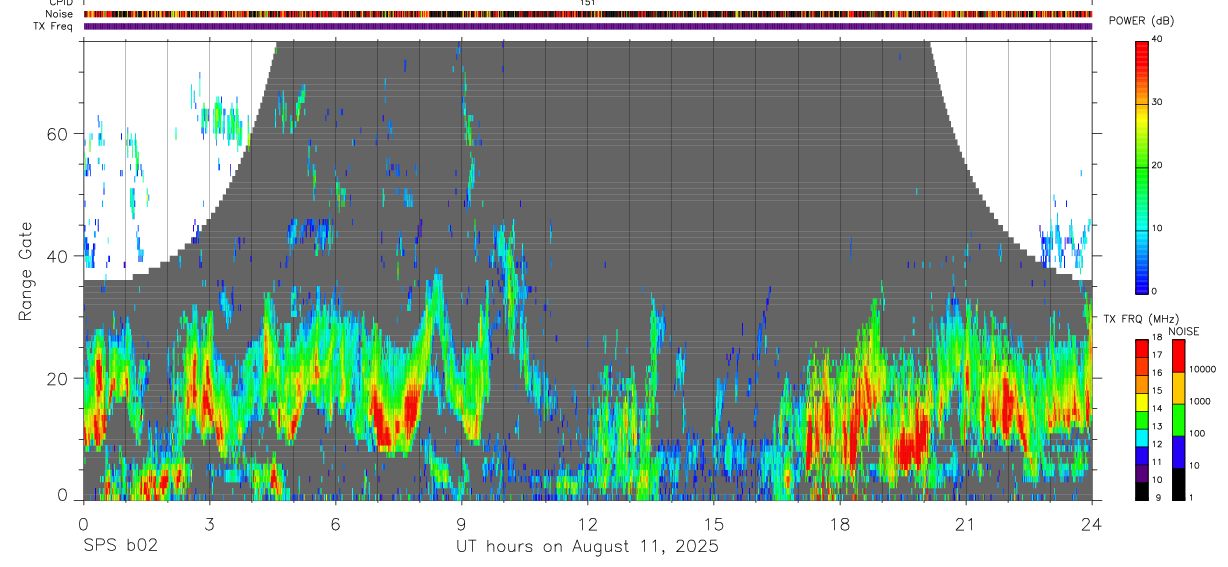
Task: Click the '16' TX frequency legend label
Action: coord(1157,373)
